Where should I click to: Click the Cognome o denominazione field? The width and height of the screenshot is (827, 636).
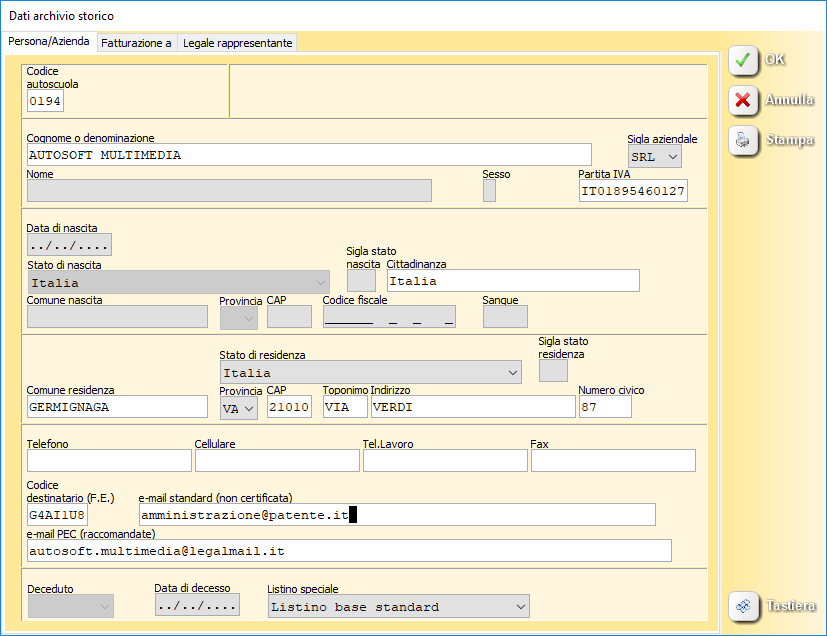(309, 155)
